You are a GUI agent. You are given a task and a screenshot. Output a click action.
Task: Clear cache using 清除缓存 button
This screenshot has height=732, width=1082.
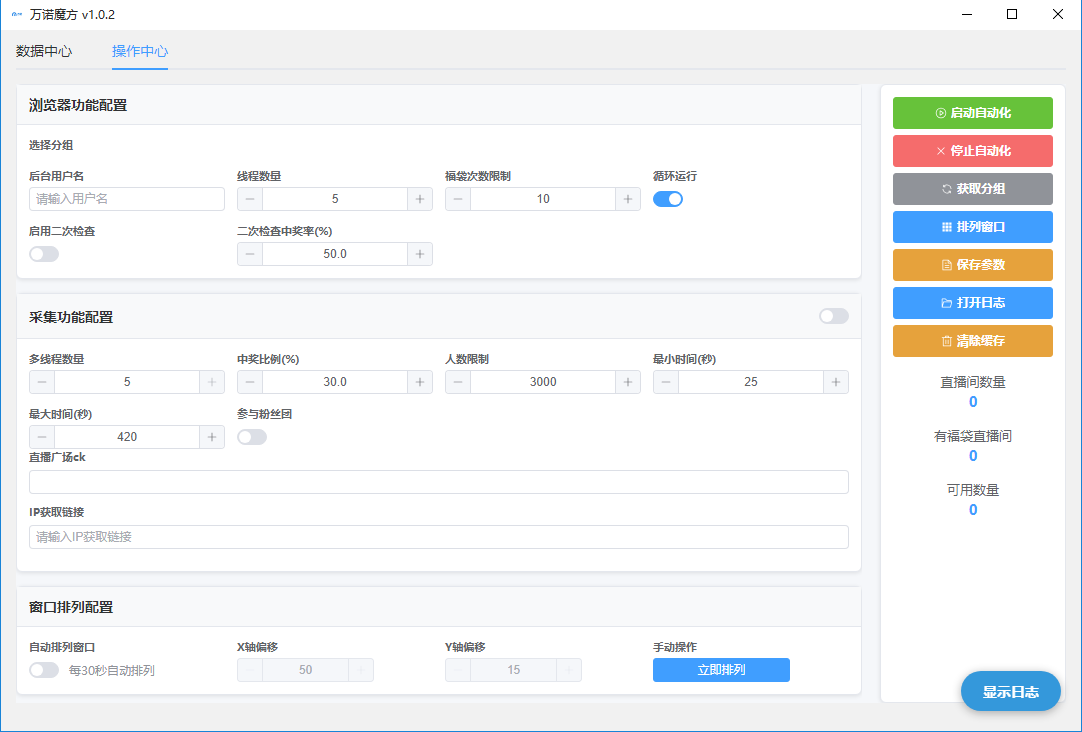pos(972,341)
